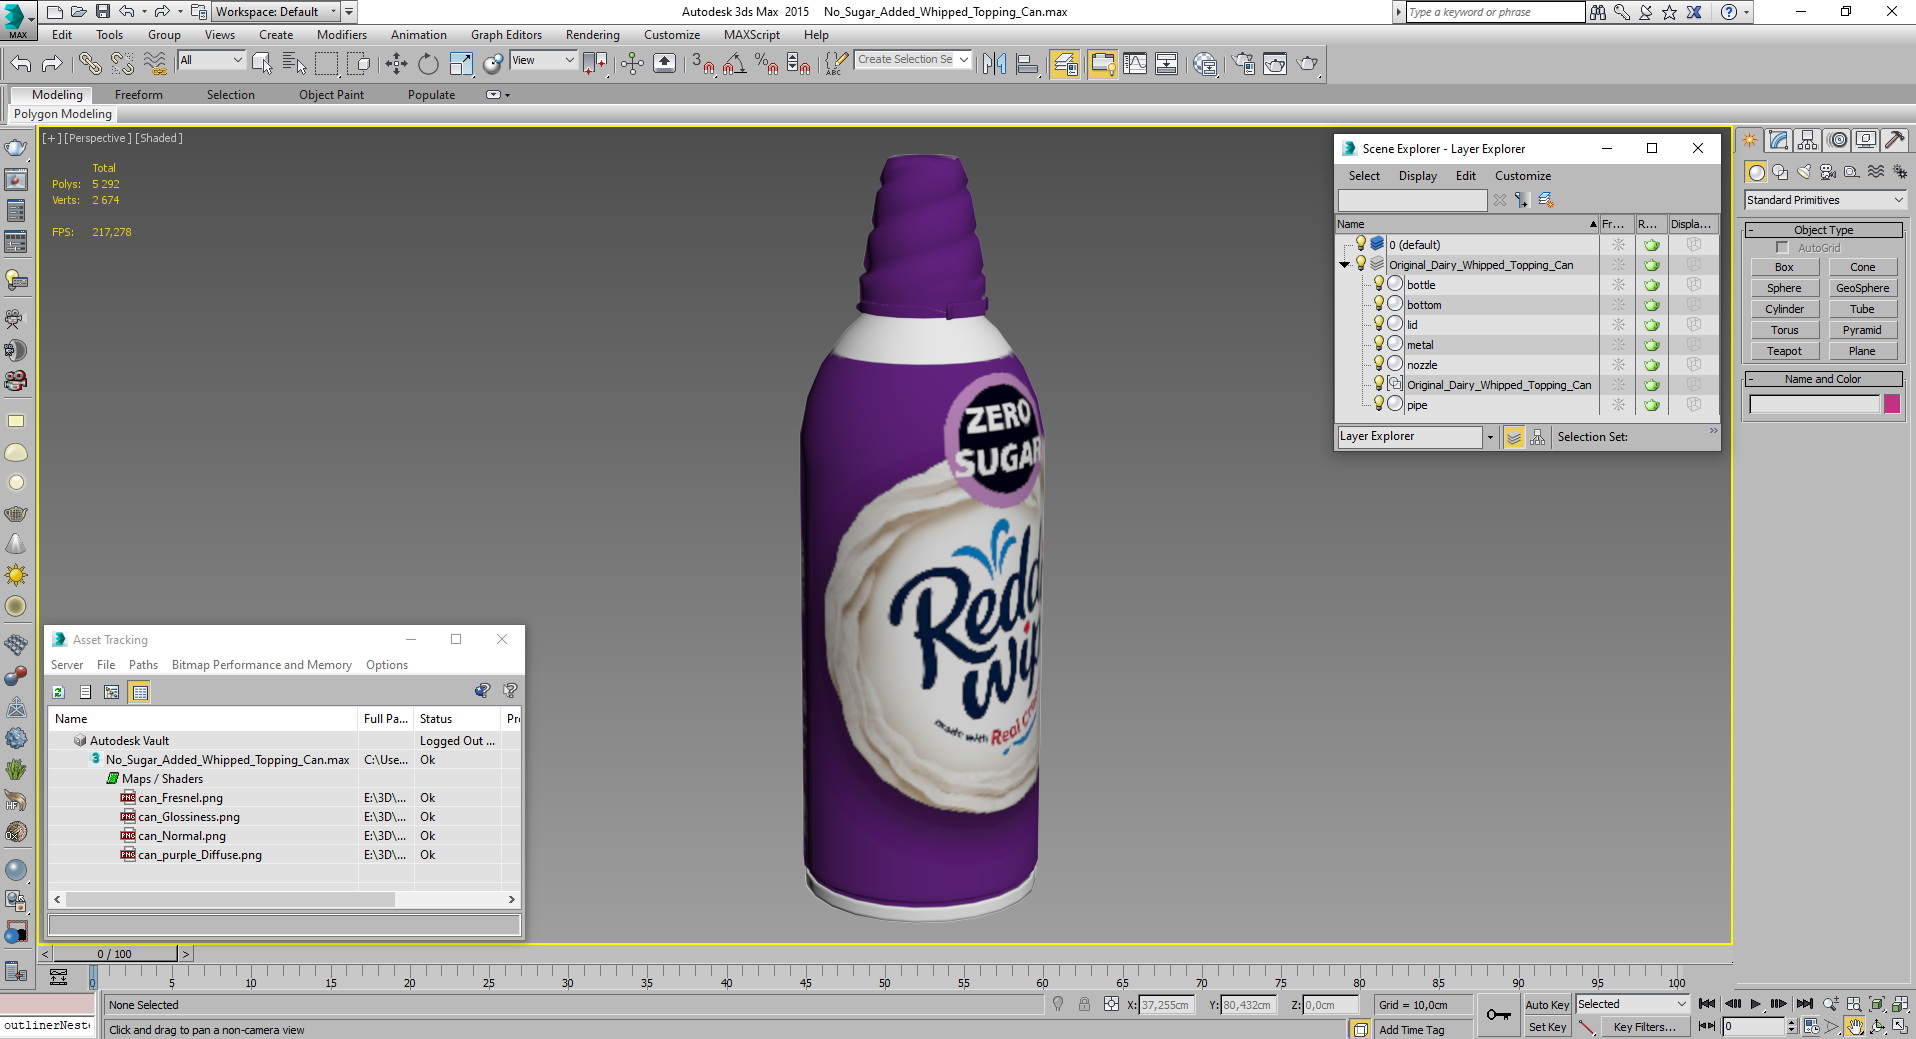The width and height of the screenshot is (1916, 1039).
Task: Open the Rendered Frame Window
Action: pyautogui.click(x=1275, y=64)
